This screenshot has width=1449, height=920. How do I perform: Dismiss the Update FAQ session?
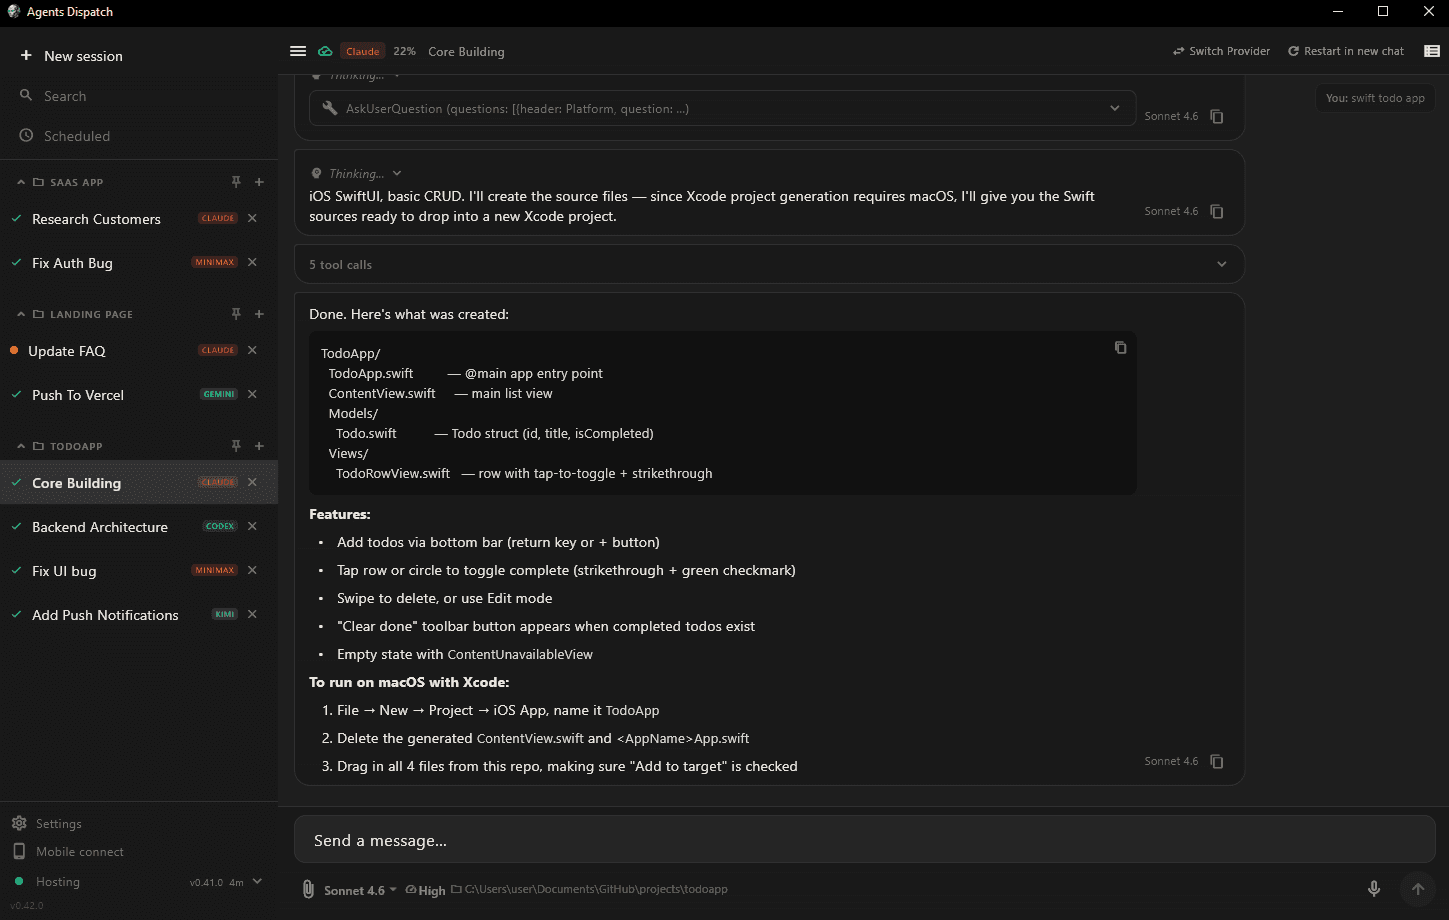click(252, 350)
